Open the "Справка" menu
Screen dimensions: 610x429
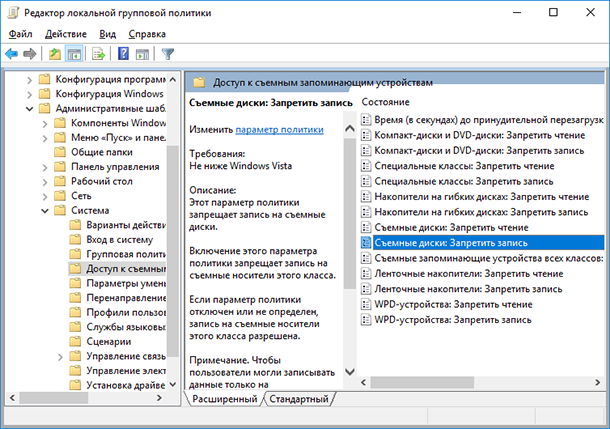click(147, 34)
